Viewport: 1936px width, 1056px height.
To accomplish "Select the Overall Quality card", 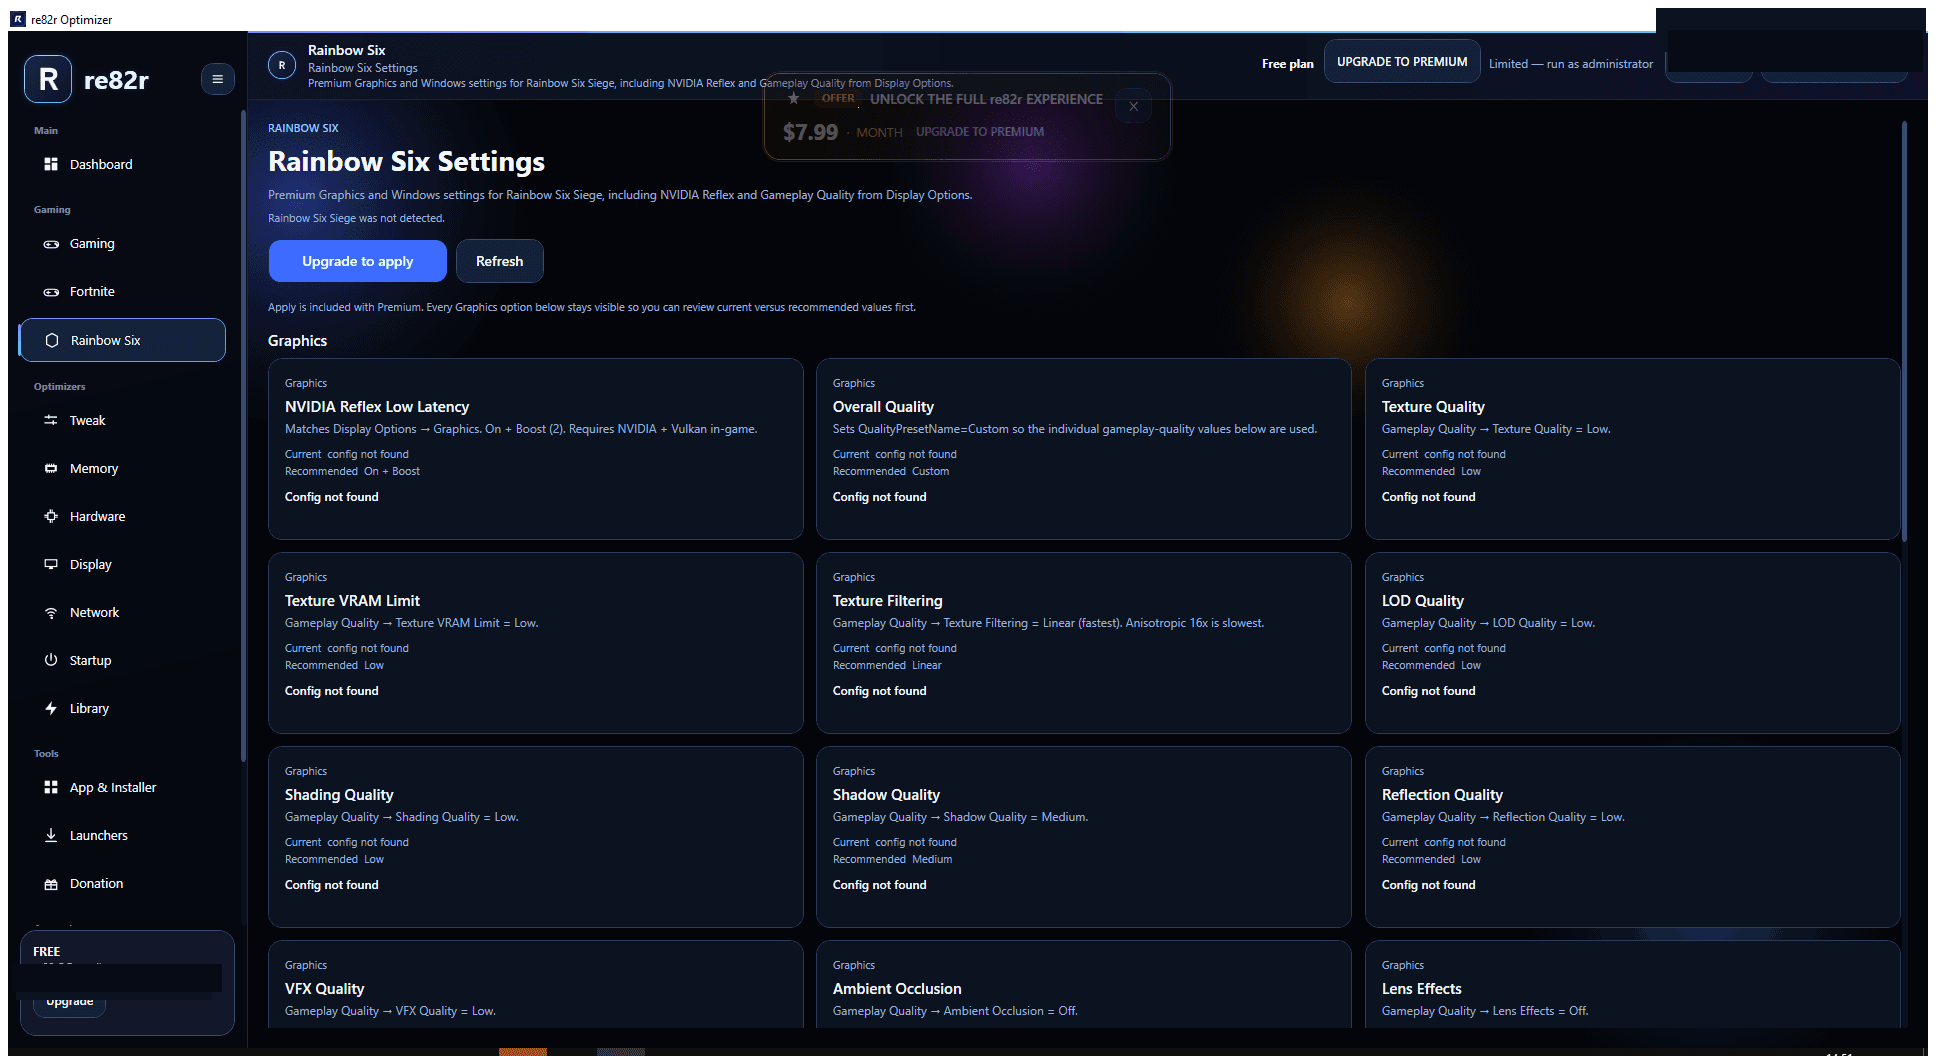I will (1083, 448).
